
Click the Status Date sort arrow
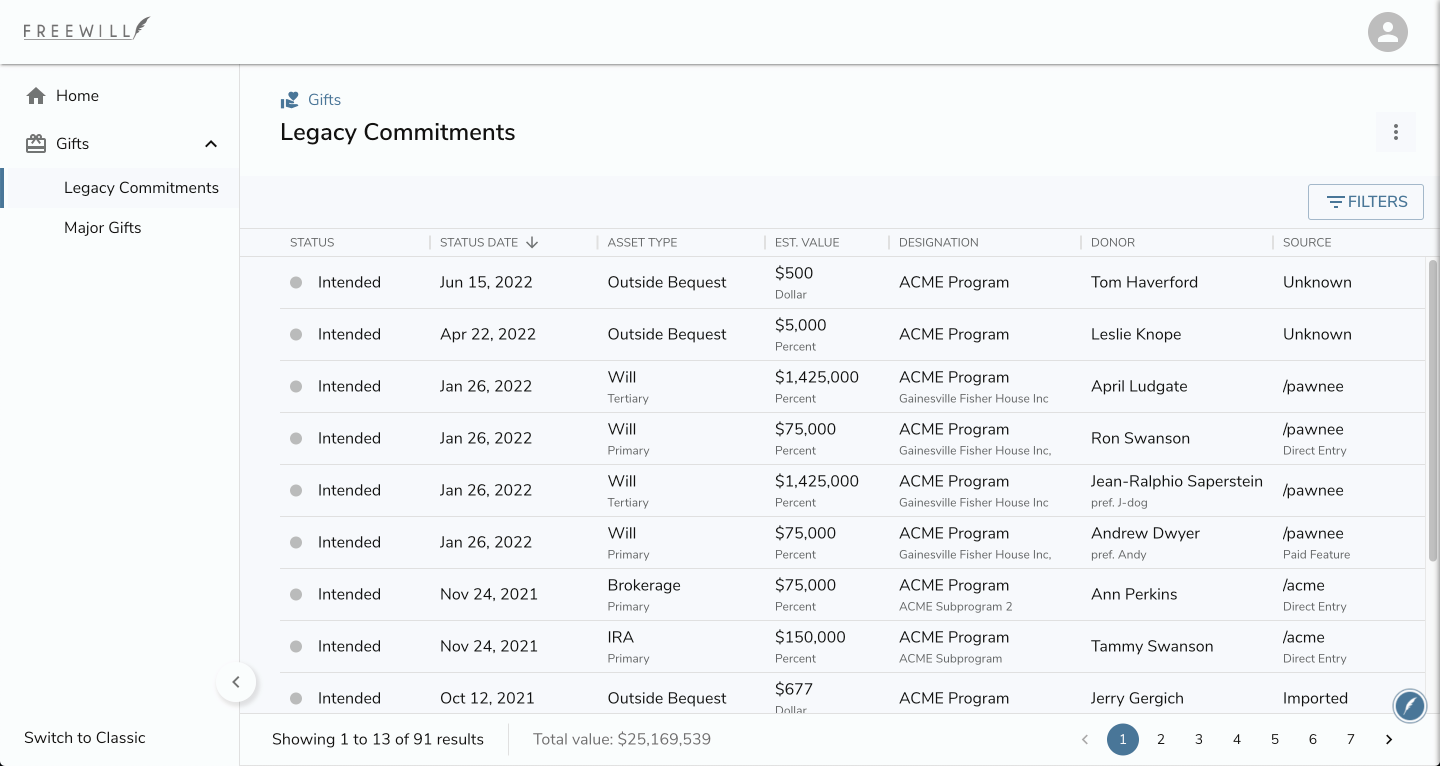532,242
